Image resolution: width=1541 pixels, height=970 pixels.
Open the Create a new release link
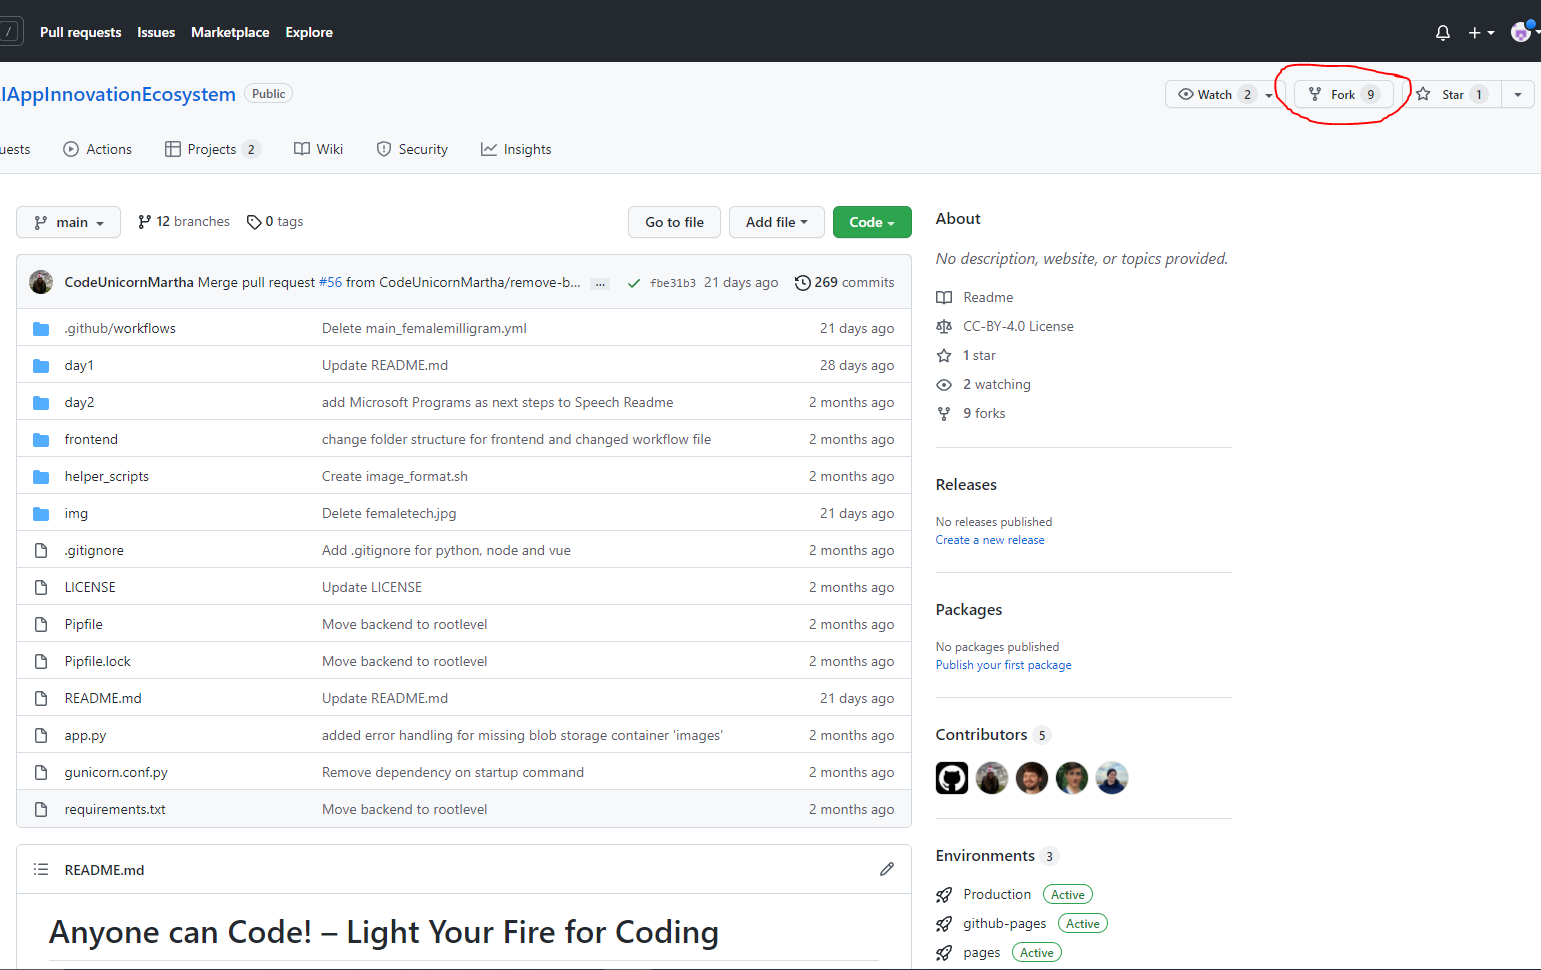(x=989, y=539)
